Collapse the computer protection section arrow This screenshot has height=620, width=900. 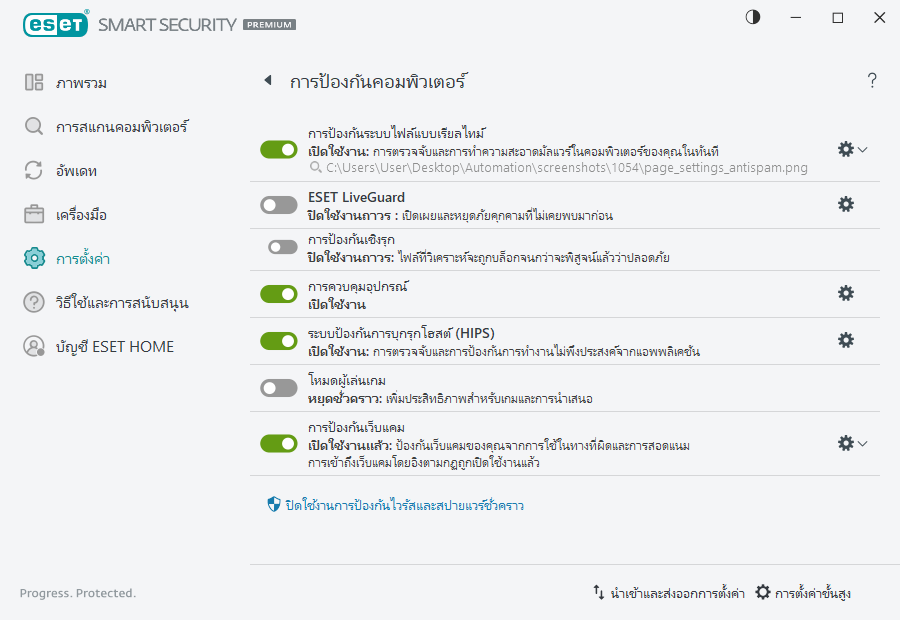[x=267, y=80]
